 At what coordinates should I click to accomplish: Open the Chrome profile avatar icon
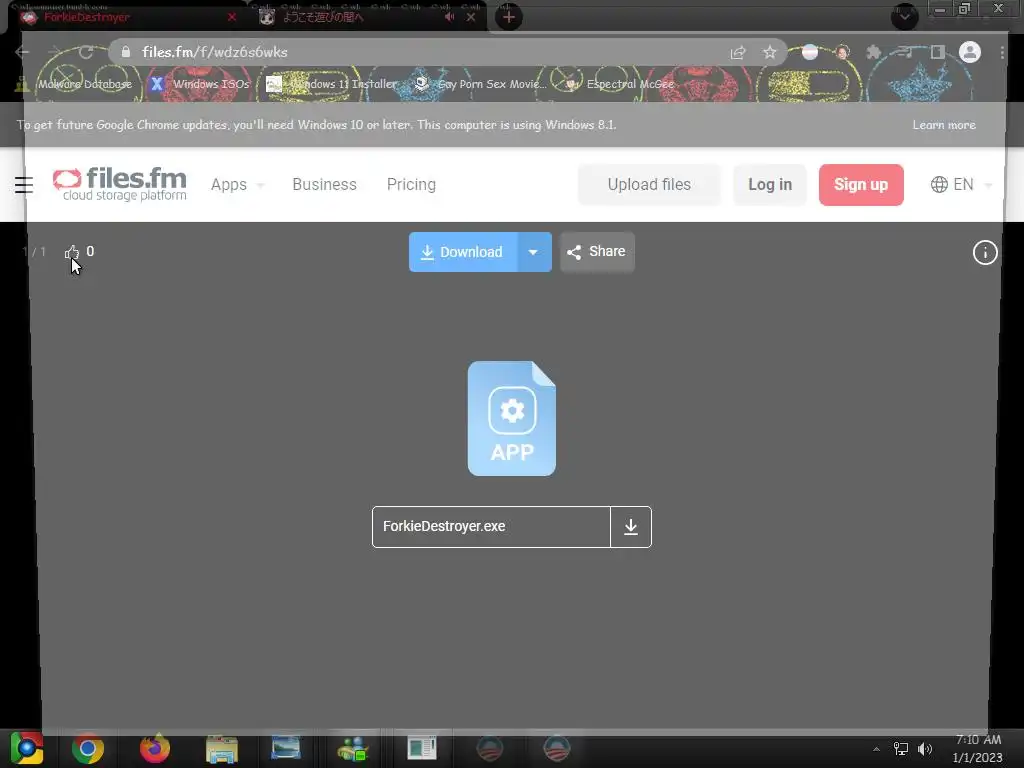pyautogui.click(x=970, y=52)
